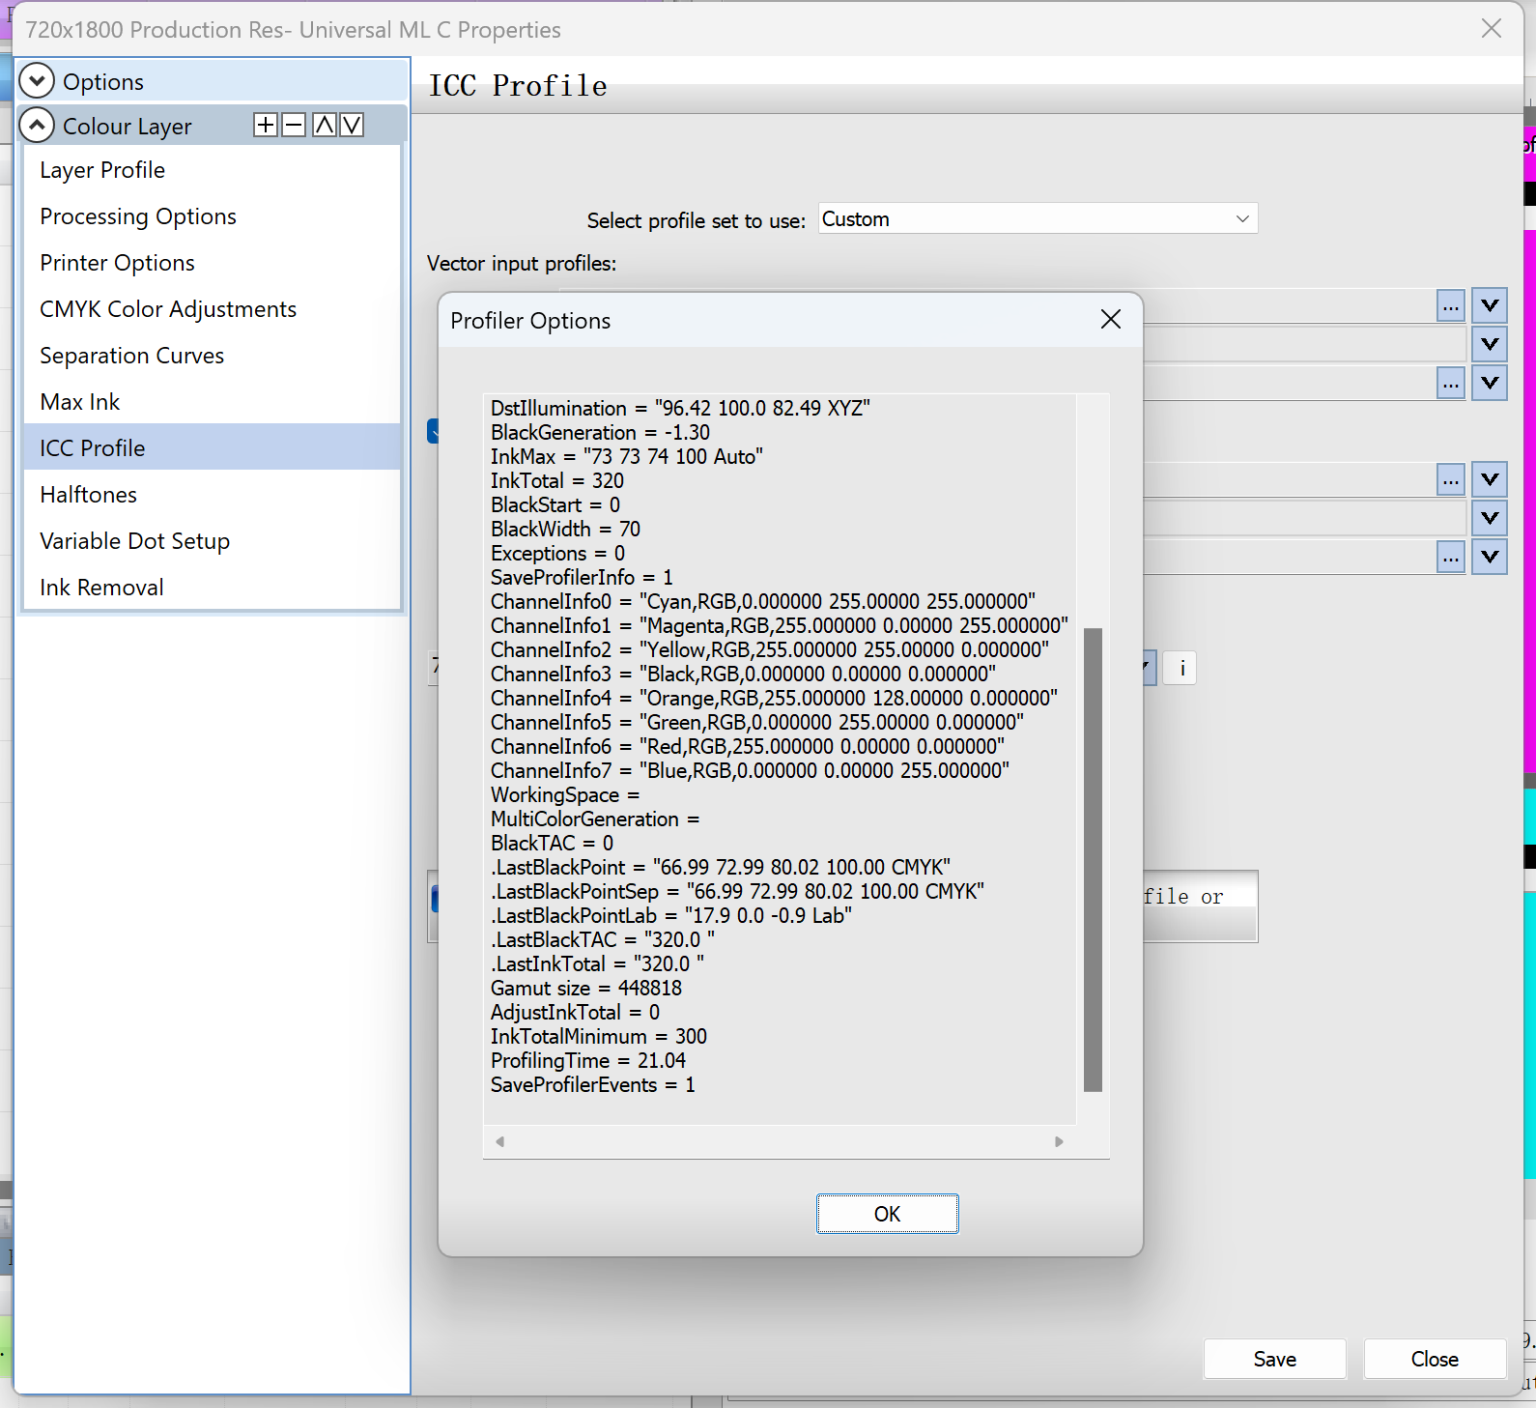Close the Profiler Options dialog with X
Image resolution: width=1536 pixels, height=1408 pixels.
pyautogui.click(x=1110, y=320)
